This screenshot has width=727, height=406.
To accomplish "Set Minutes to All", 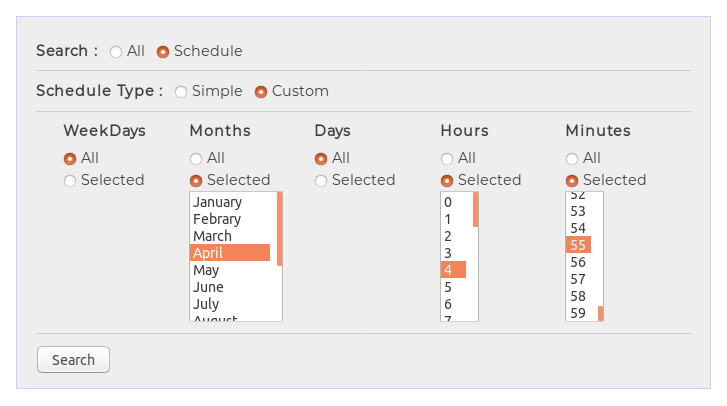I will [572, 159].
